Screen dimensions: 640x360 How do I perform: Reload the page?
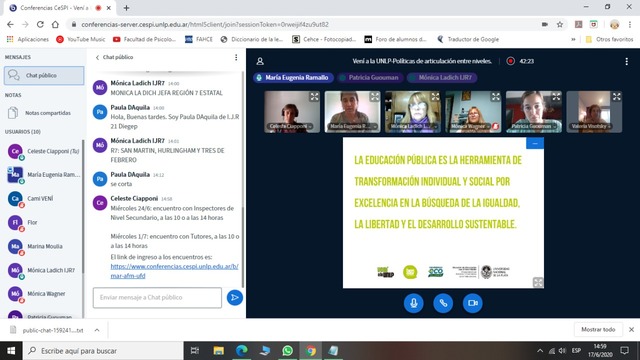pyautogui.click(x=40, y=24)
